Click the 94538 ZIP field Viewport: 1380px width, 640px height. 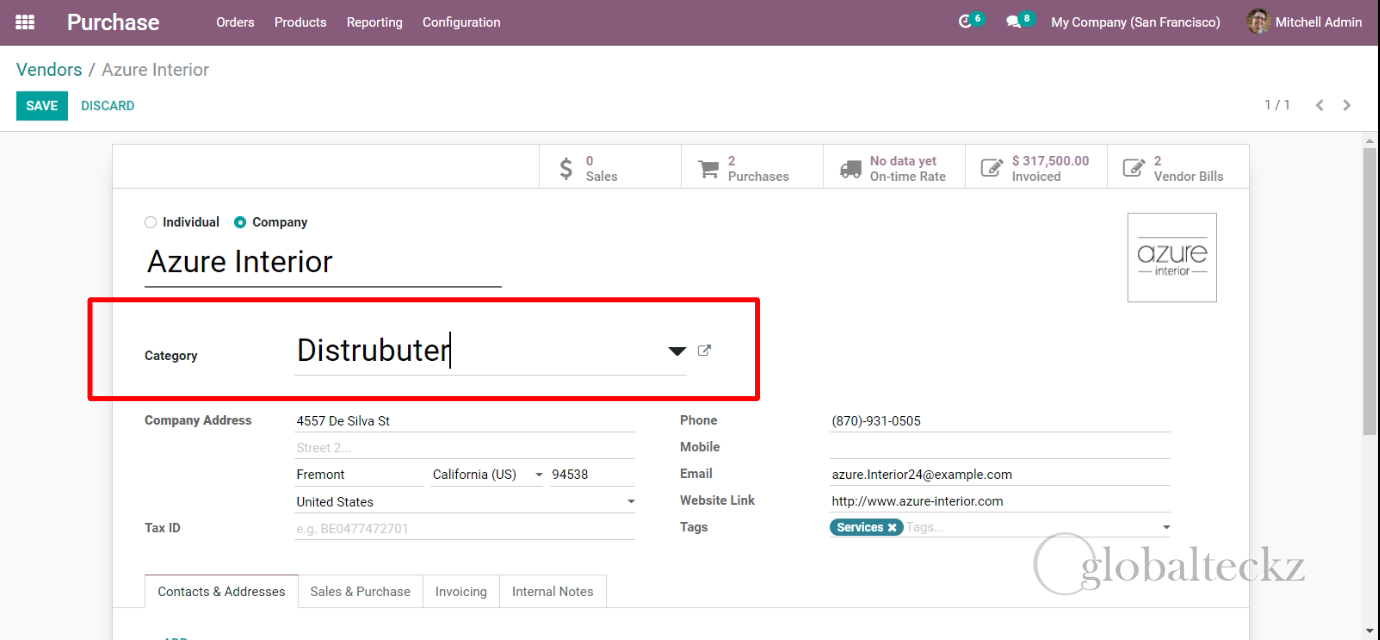592,475
